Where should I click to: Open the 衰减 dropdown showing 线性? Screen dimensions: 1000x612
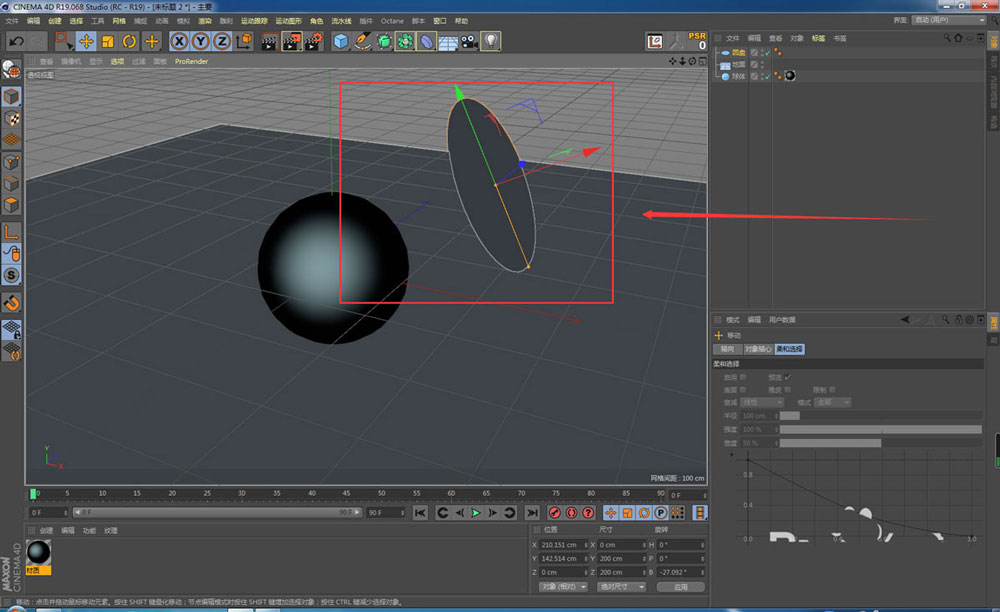[762, 403]
